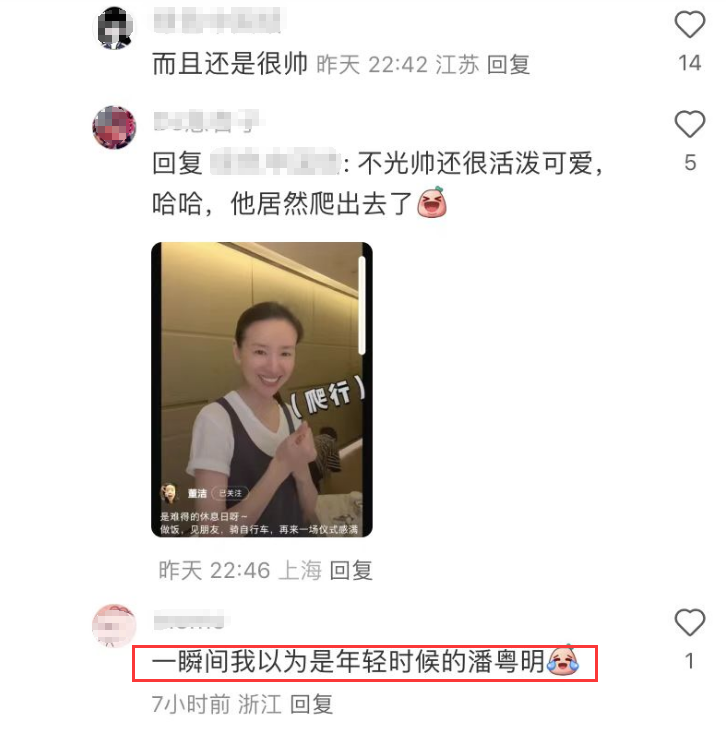Viewport: 726px width, 729px height.
Task: Open the blurred username of third commenter
Action: 189,620
